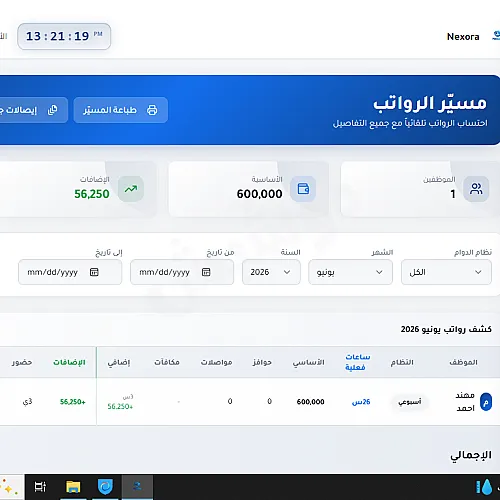Image resolution: width=500 pixels, height=500 pixels.
Task: Click the الأساسي column header
Action: point(309,362)
